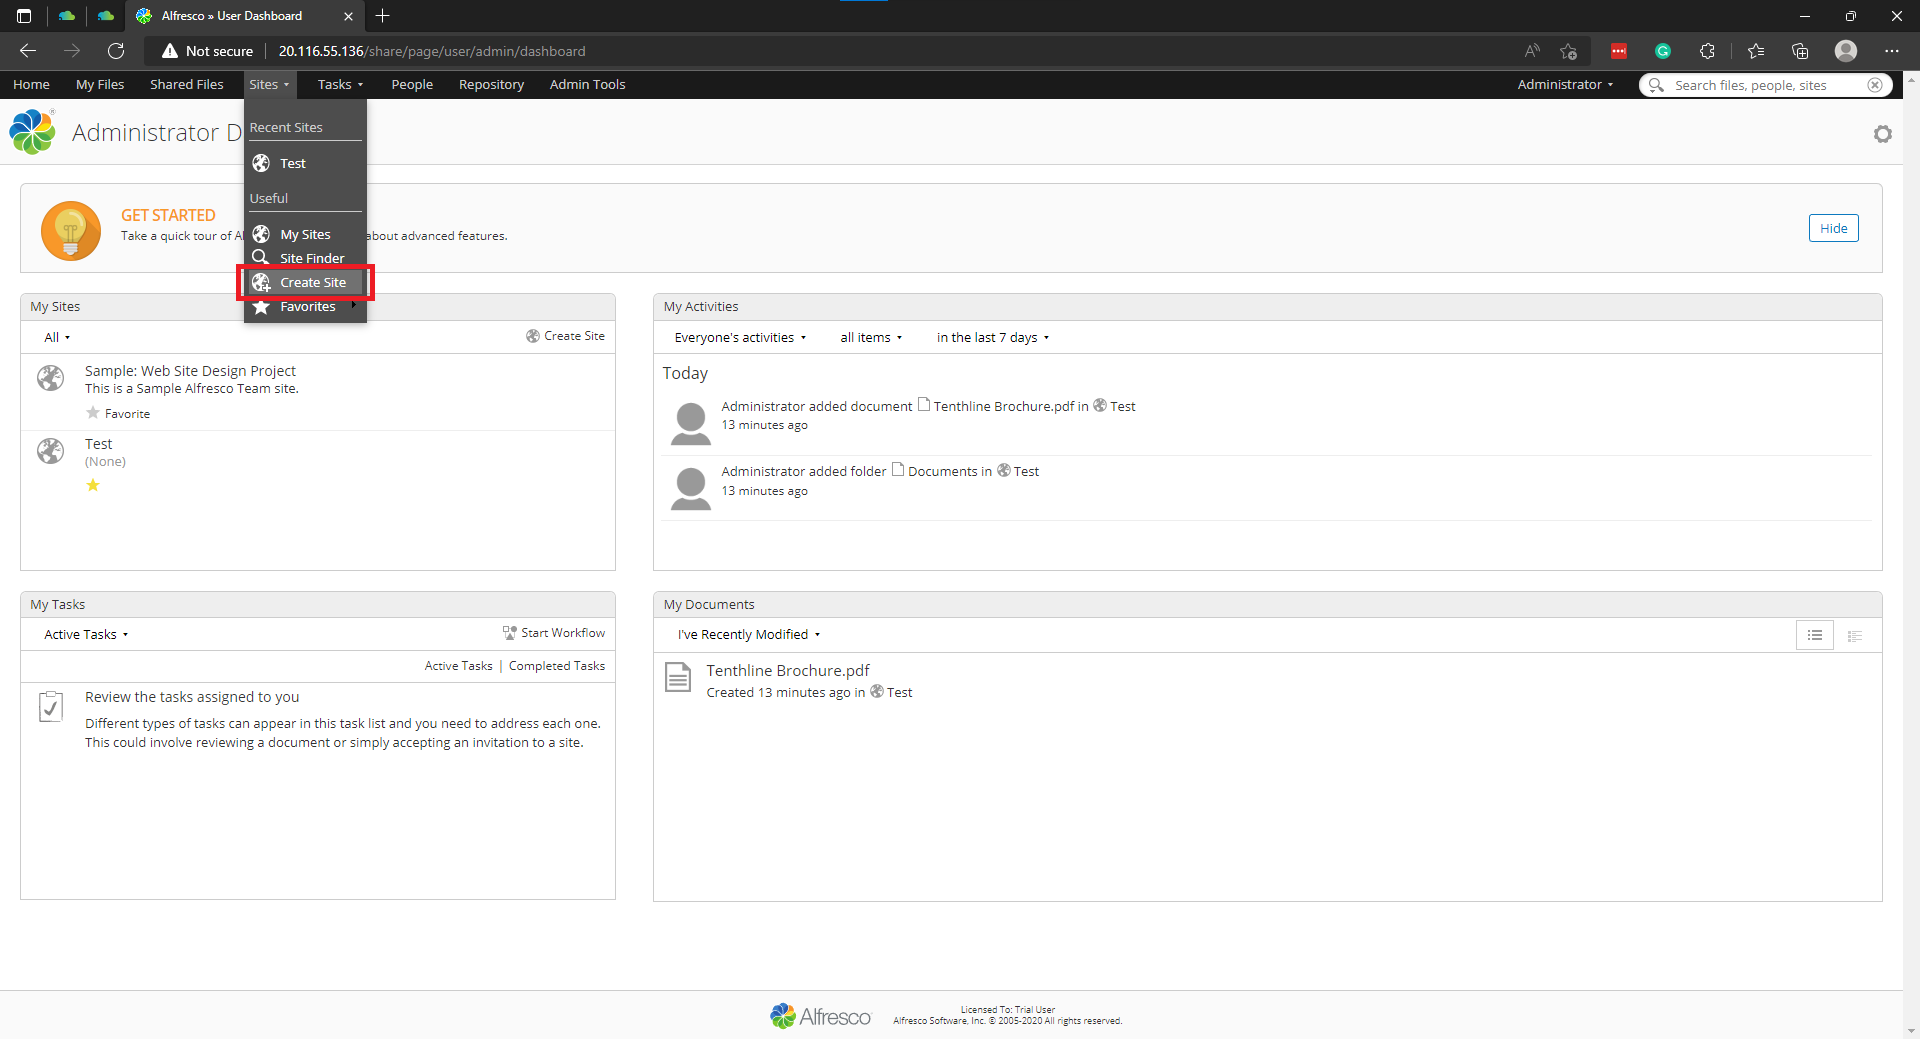Open Shared Files in navigation bar
The width and height of the screenshot is (1920, 1039).
point(187,85)
